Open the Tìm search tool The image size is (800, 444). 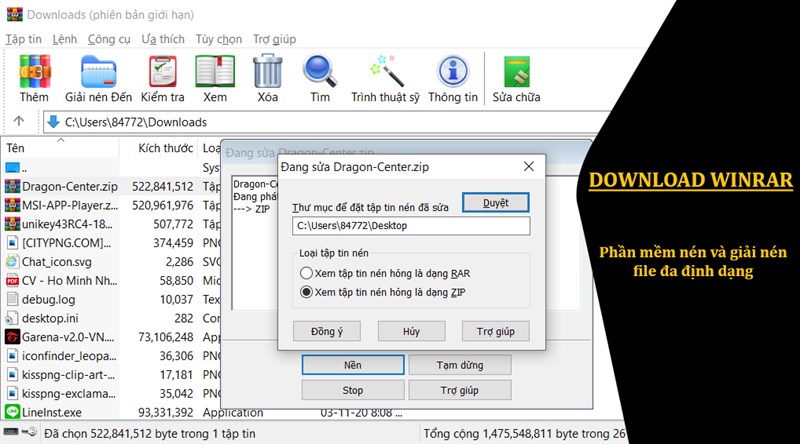pyautogui.click(x=320, y=71)
